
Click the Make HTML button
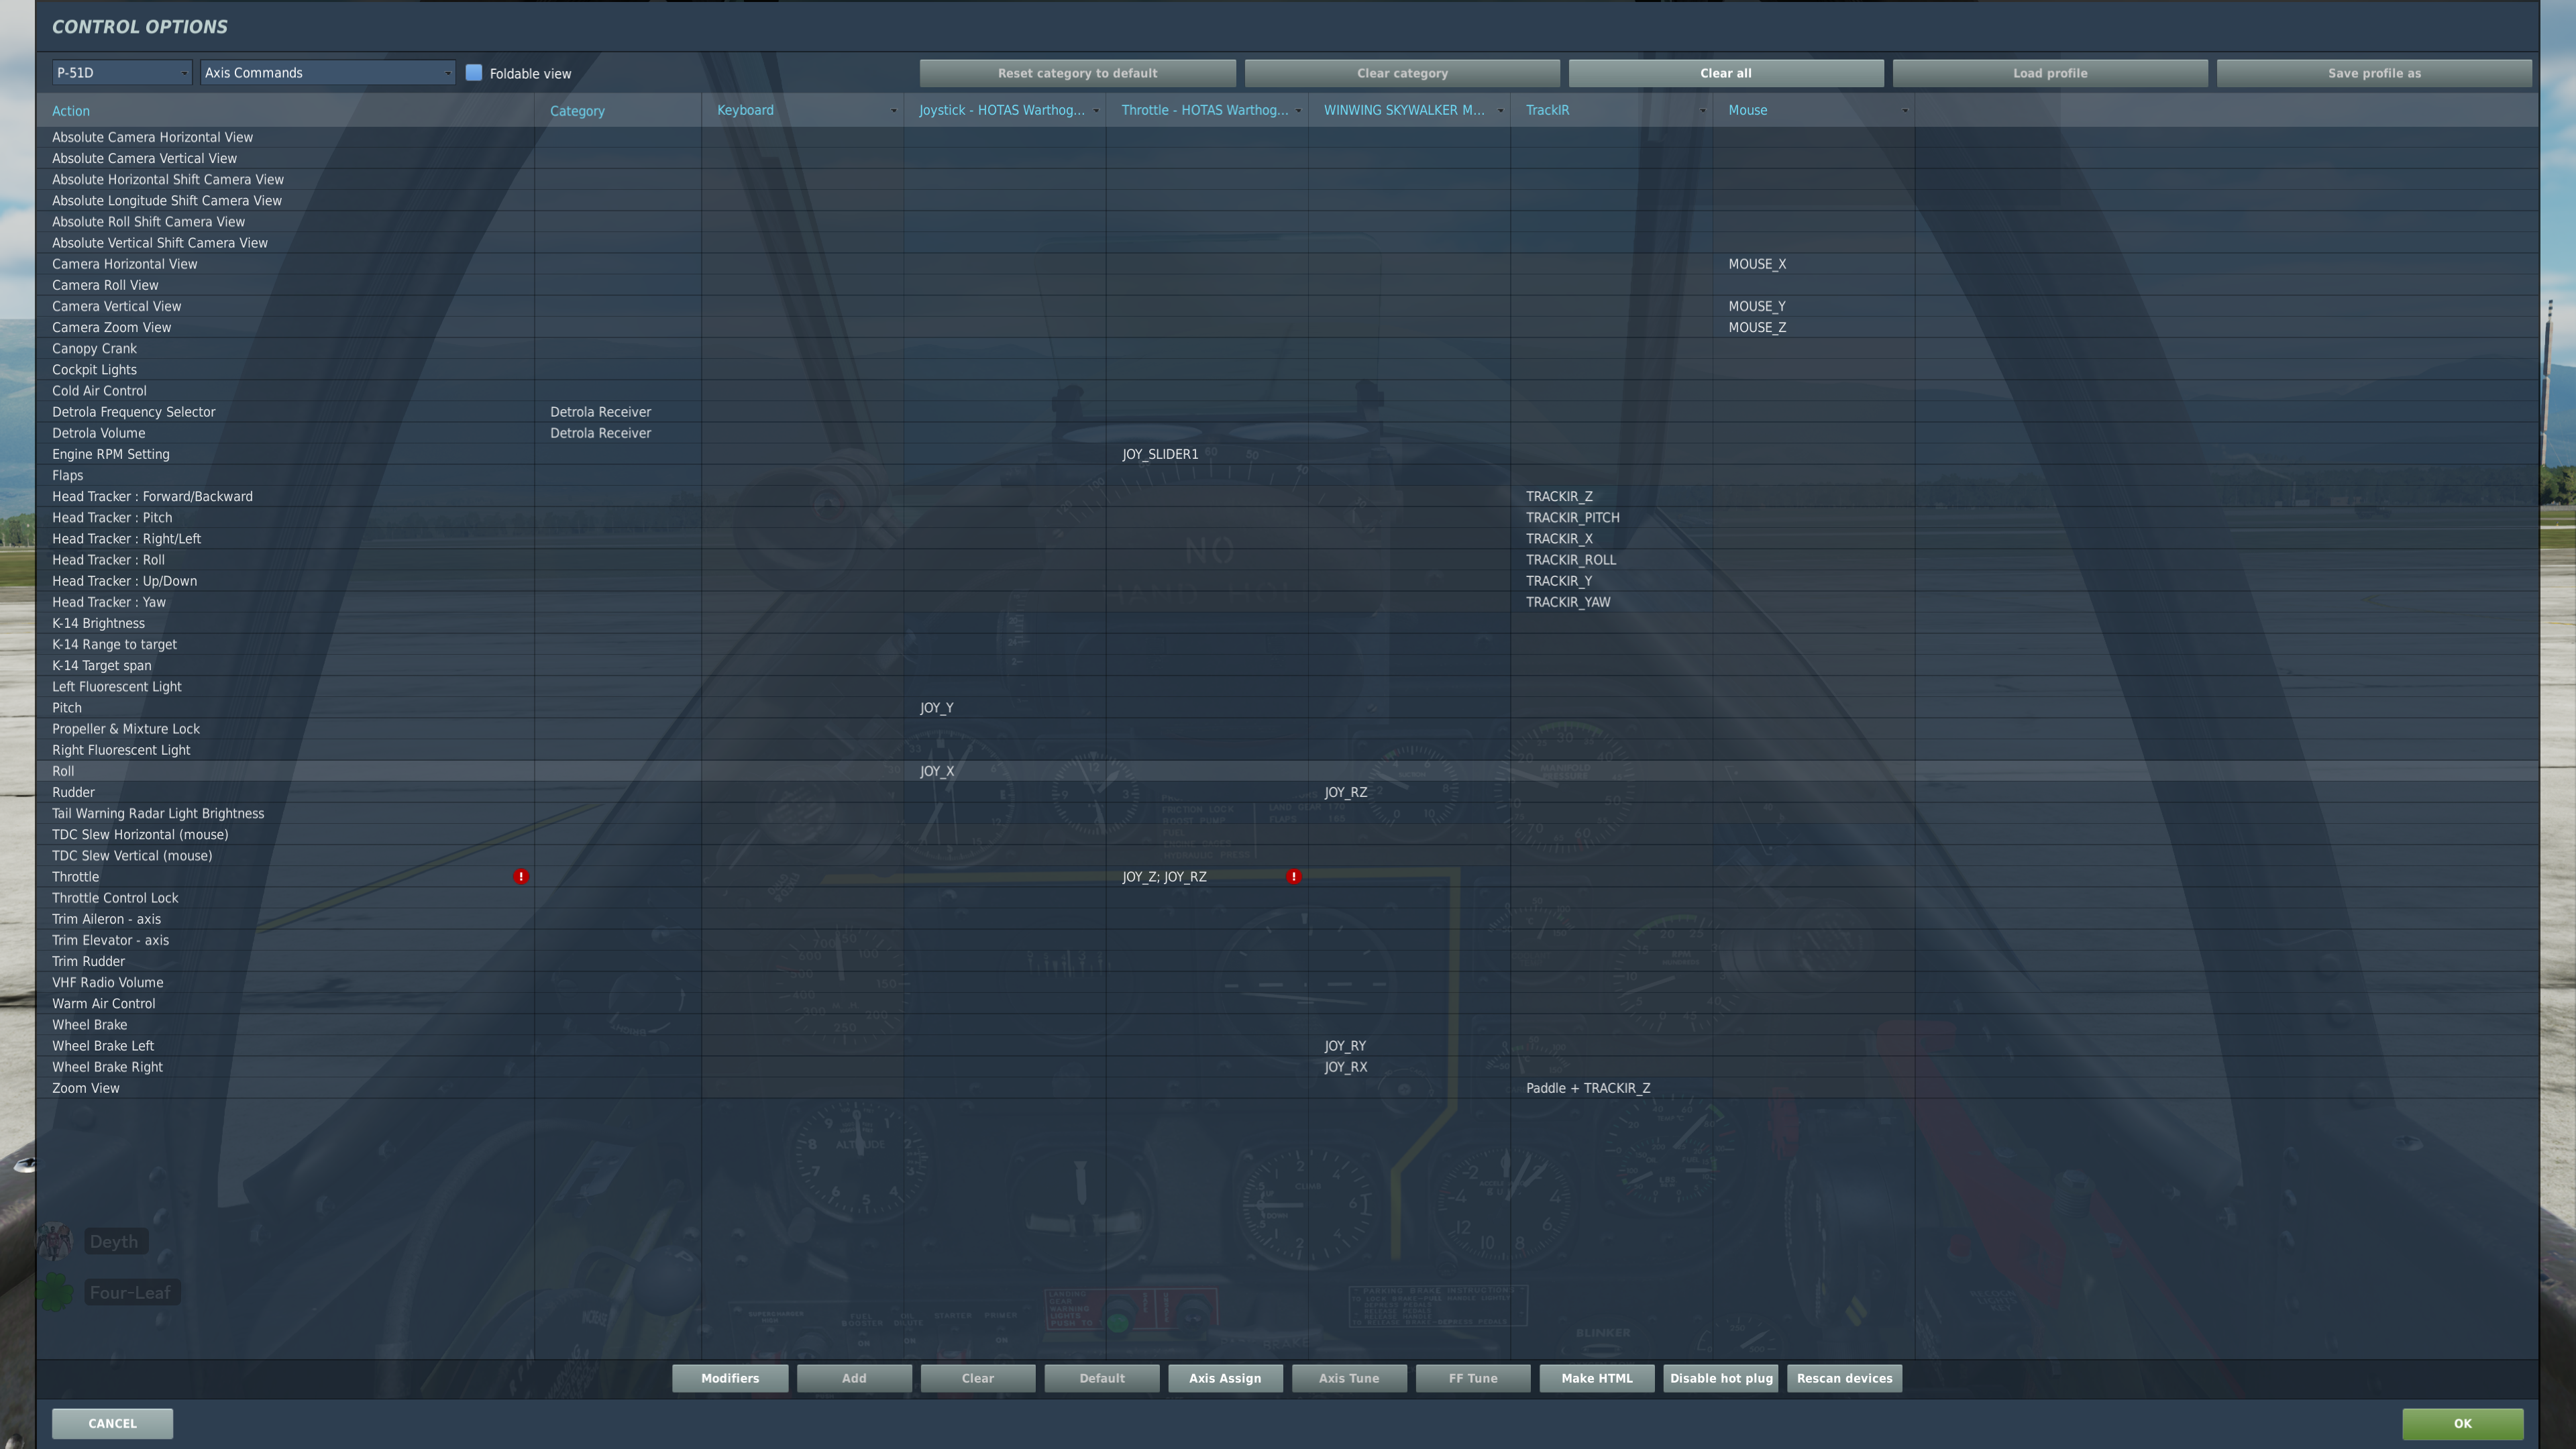click(1597, 1378)
